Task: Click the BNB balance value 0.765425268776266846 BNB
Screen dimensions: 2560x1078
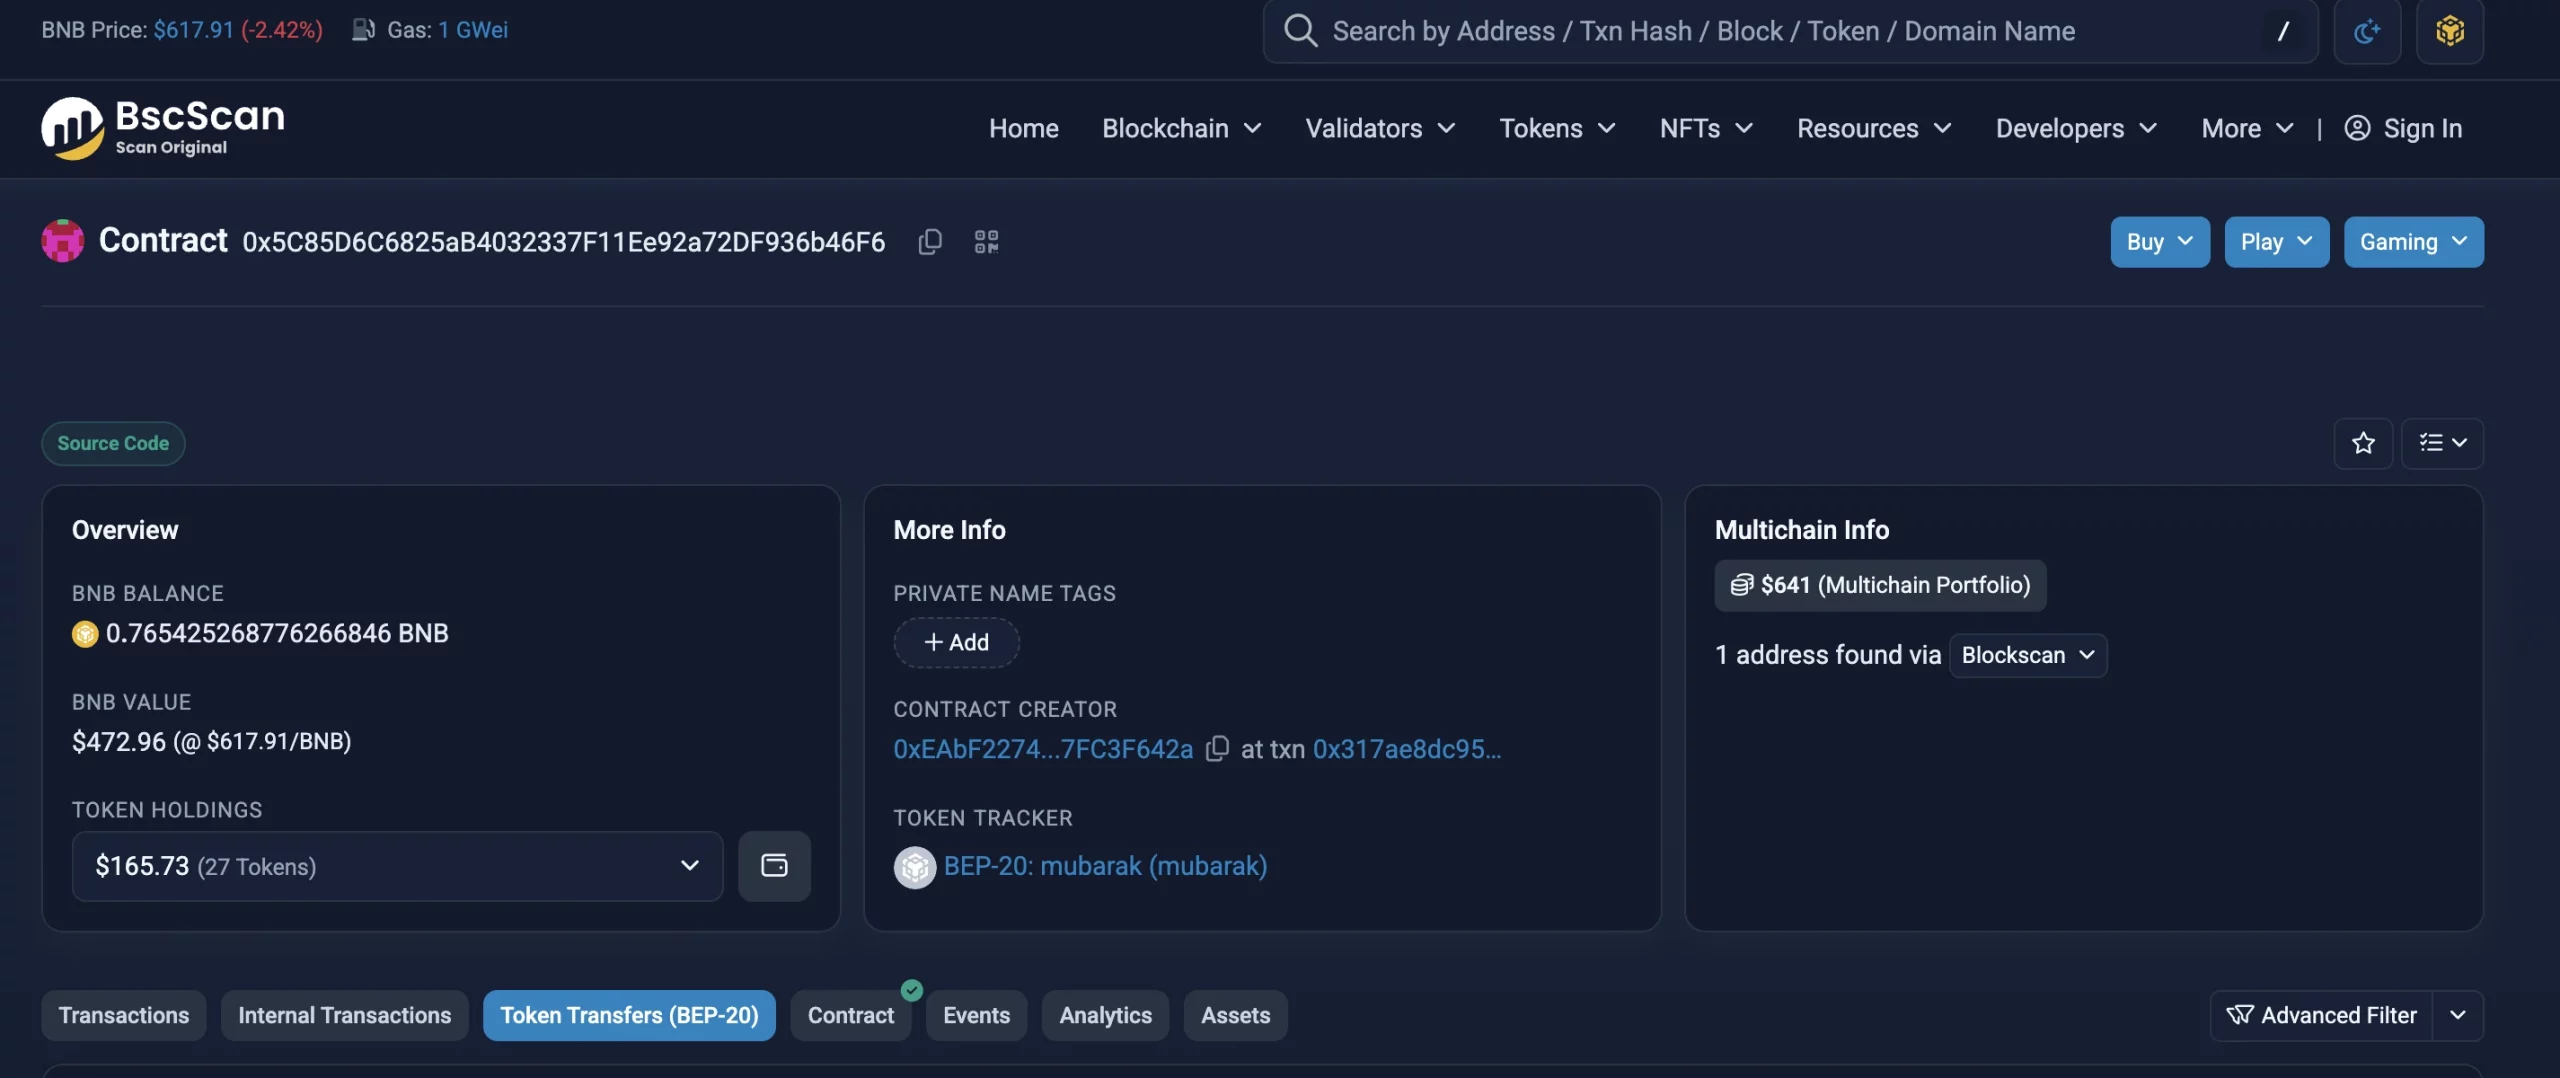Action: pyautogui.click(x=277, y=634)
